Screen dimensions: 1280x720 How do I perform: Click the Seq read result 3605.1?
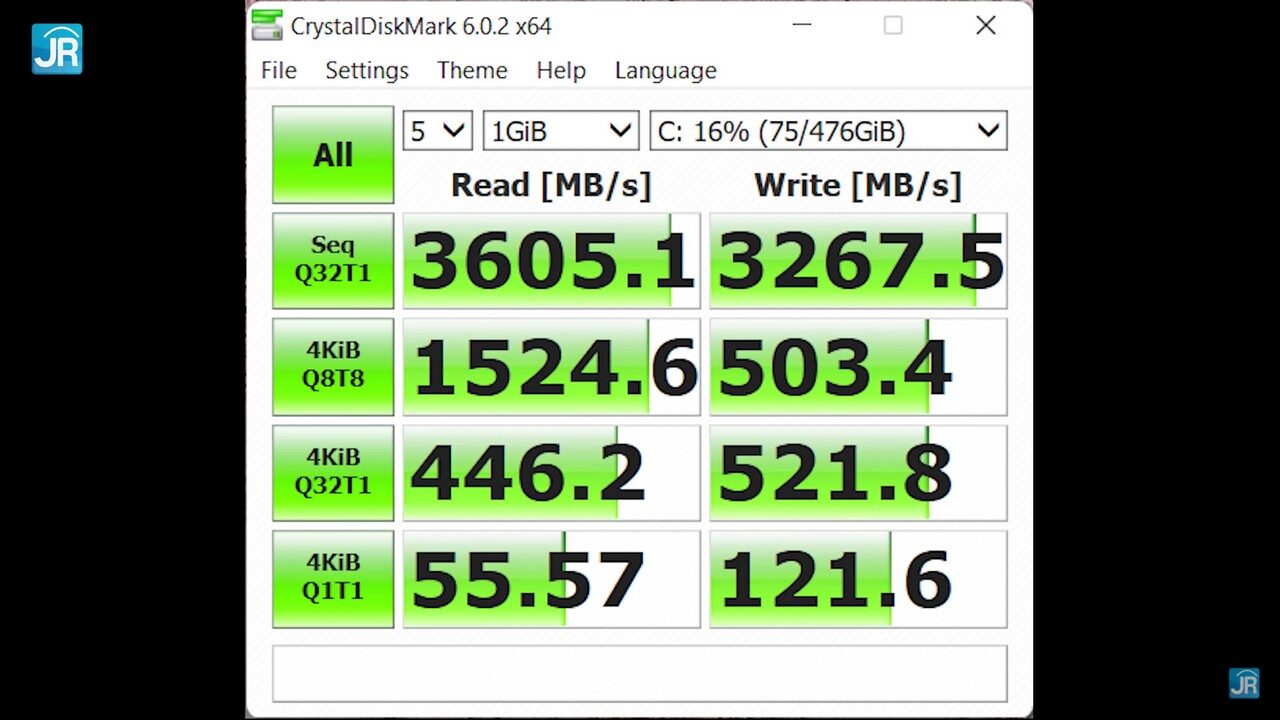(x=552, y=261)
